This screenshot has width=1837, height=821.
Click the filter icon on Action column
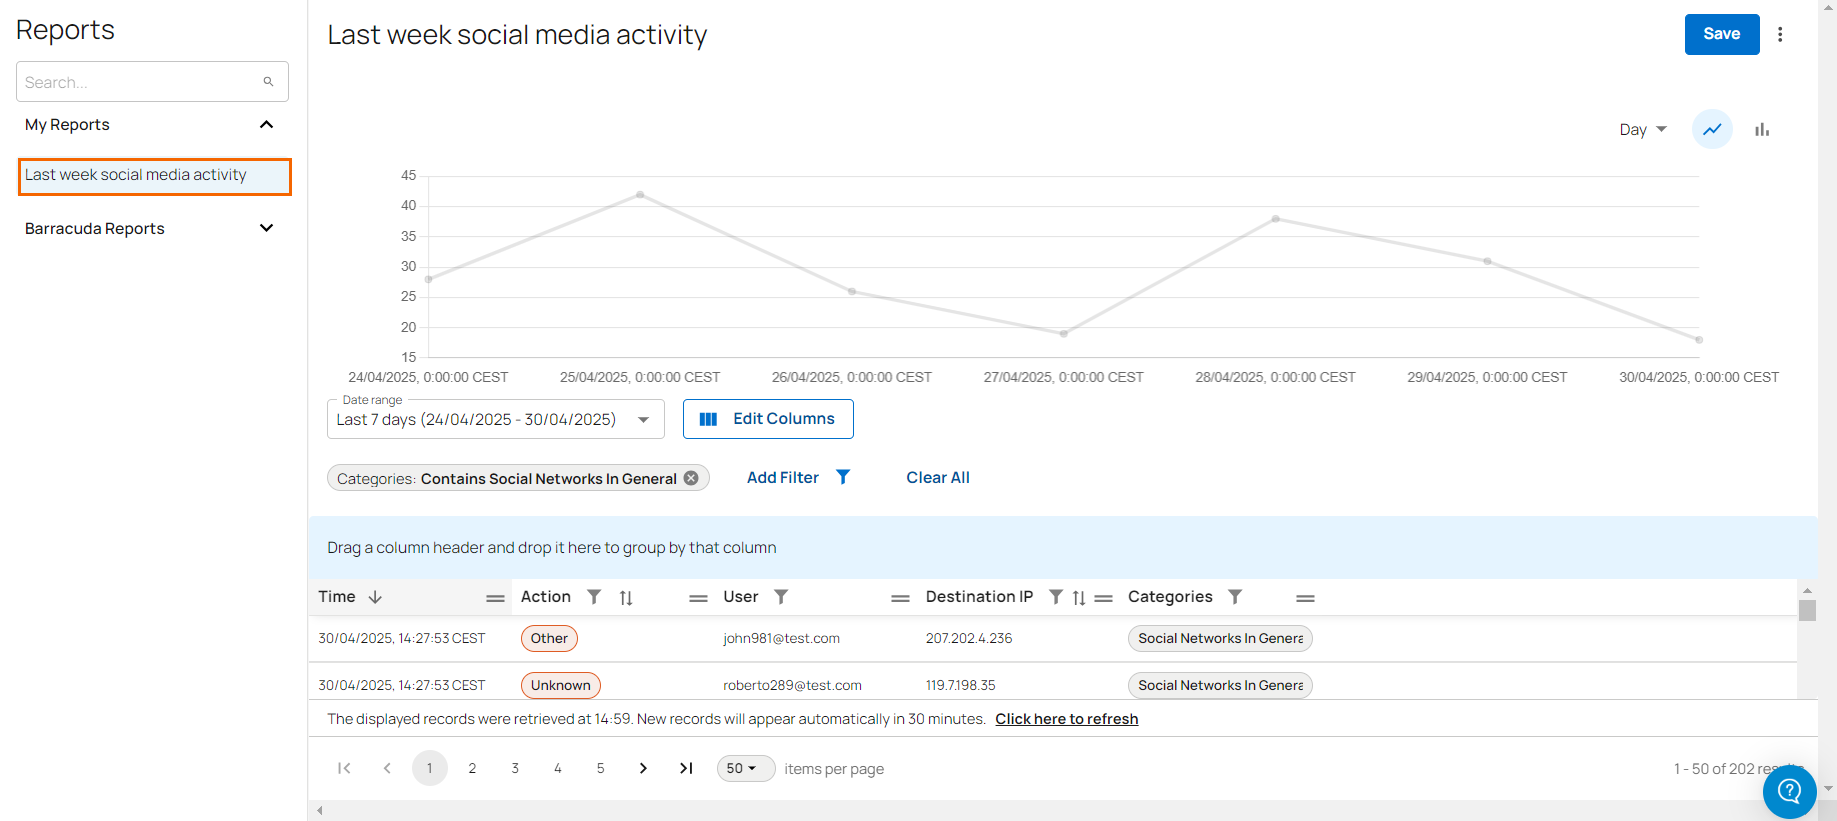click(x=594, y=597)
